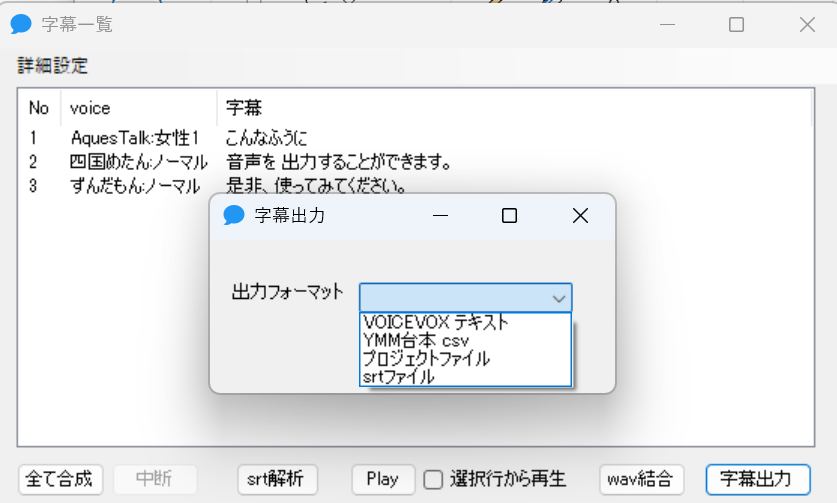Screen dimensions: 837x503
Task: Close the 字幕一覧 window
Action: (x=807, y=25)
